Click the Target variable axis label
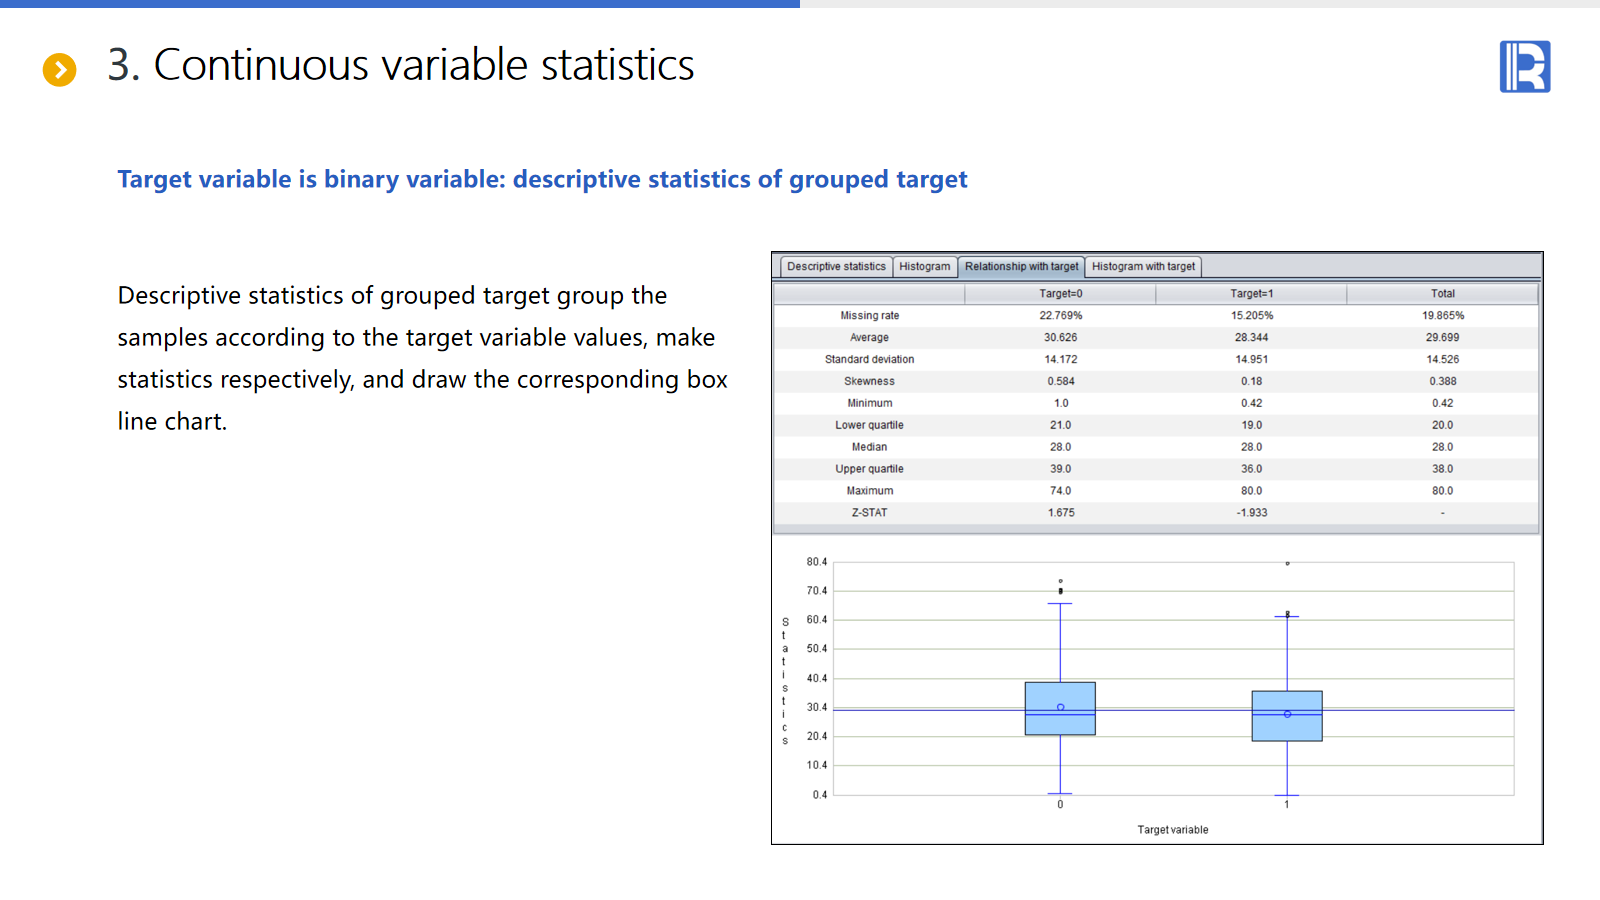Screen dimensions: 1600x900 [x=1172, y=830]
